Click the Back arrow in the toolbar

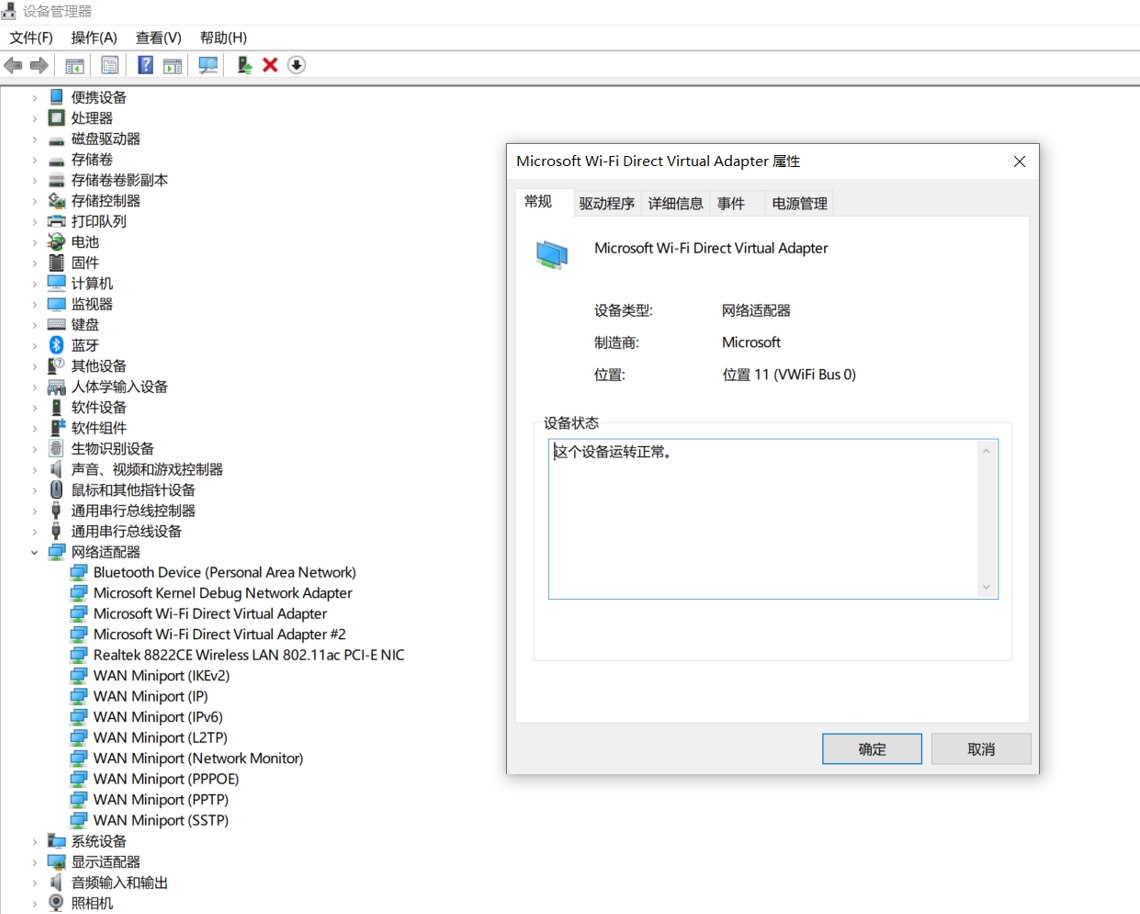coord(13,65)
